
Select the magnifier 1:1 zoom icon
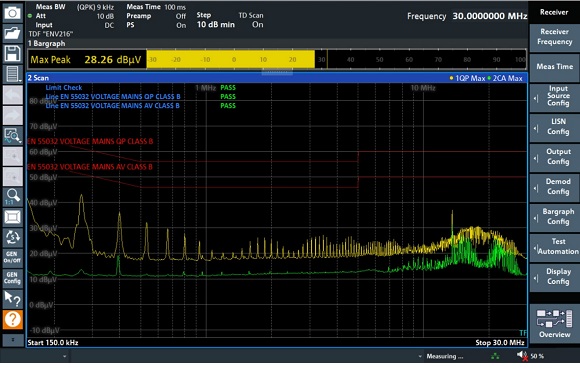pyautogui.click(x=12, y=196)
